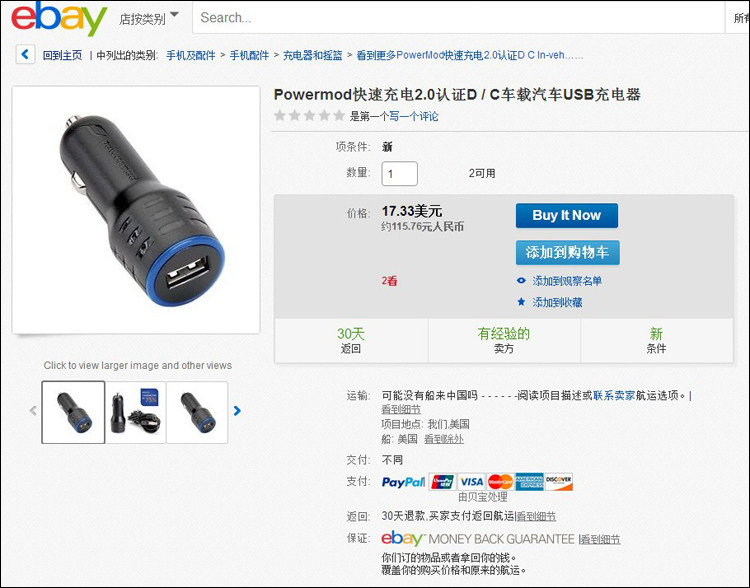The width and height of the screenshot is (750, 588).
Task: Click the PayPal payment logo
Action: (403, 482)
